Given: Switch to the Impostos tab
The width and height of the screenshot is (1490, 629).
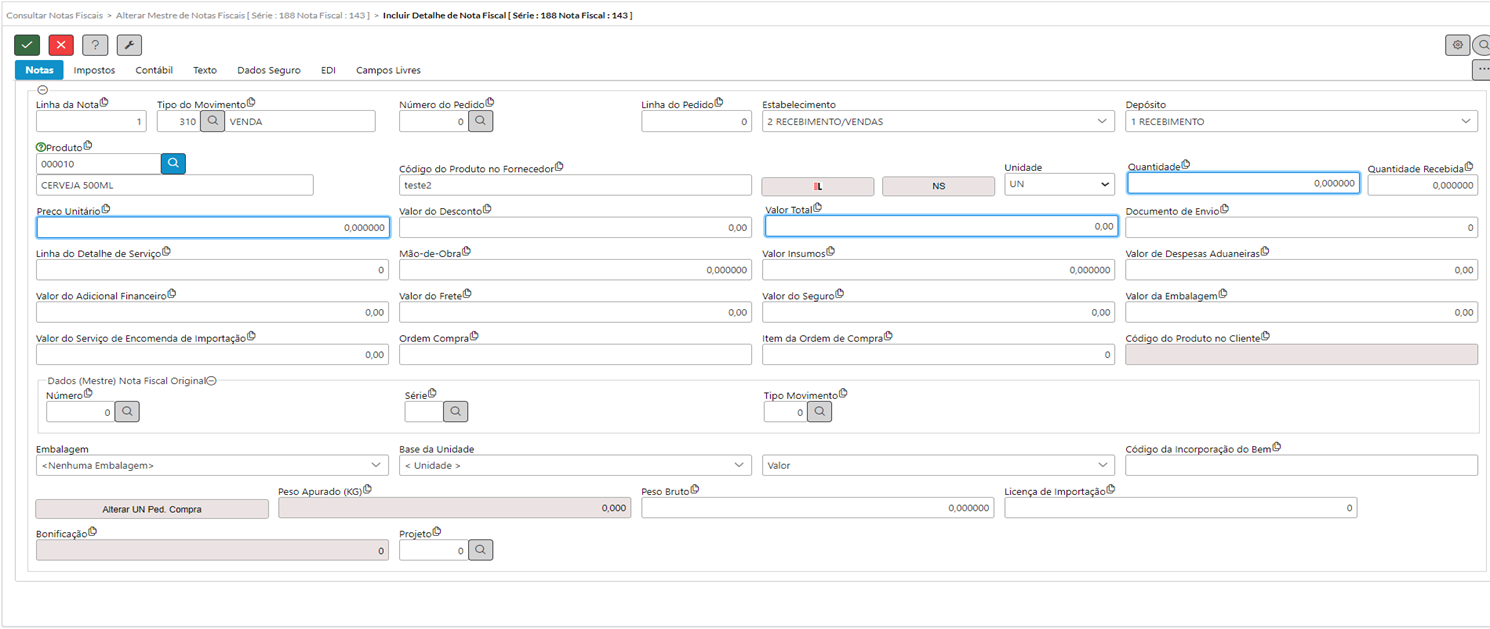Looking at the screenshot, I should 94,70.
